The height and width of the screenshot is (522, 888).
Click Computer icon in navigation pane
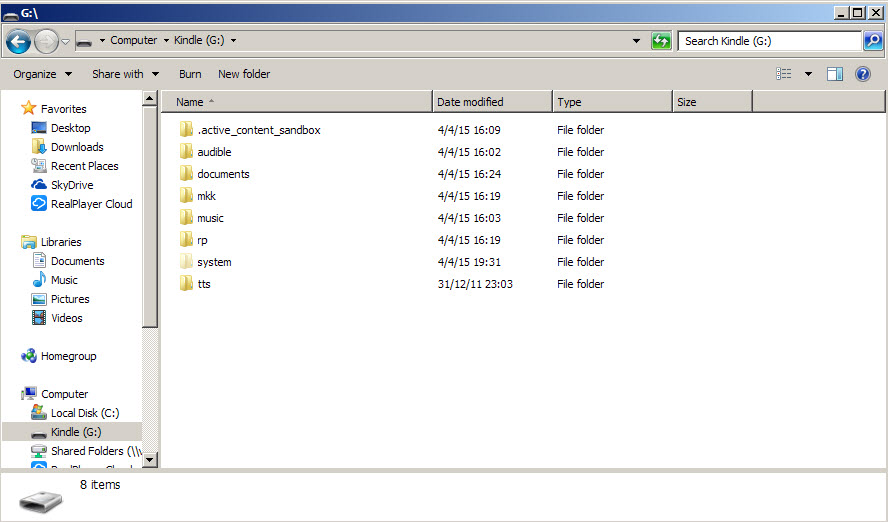[x=29, y=393]
